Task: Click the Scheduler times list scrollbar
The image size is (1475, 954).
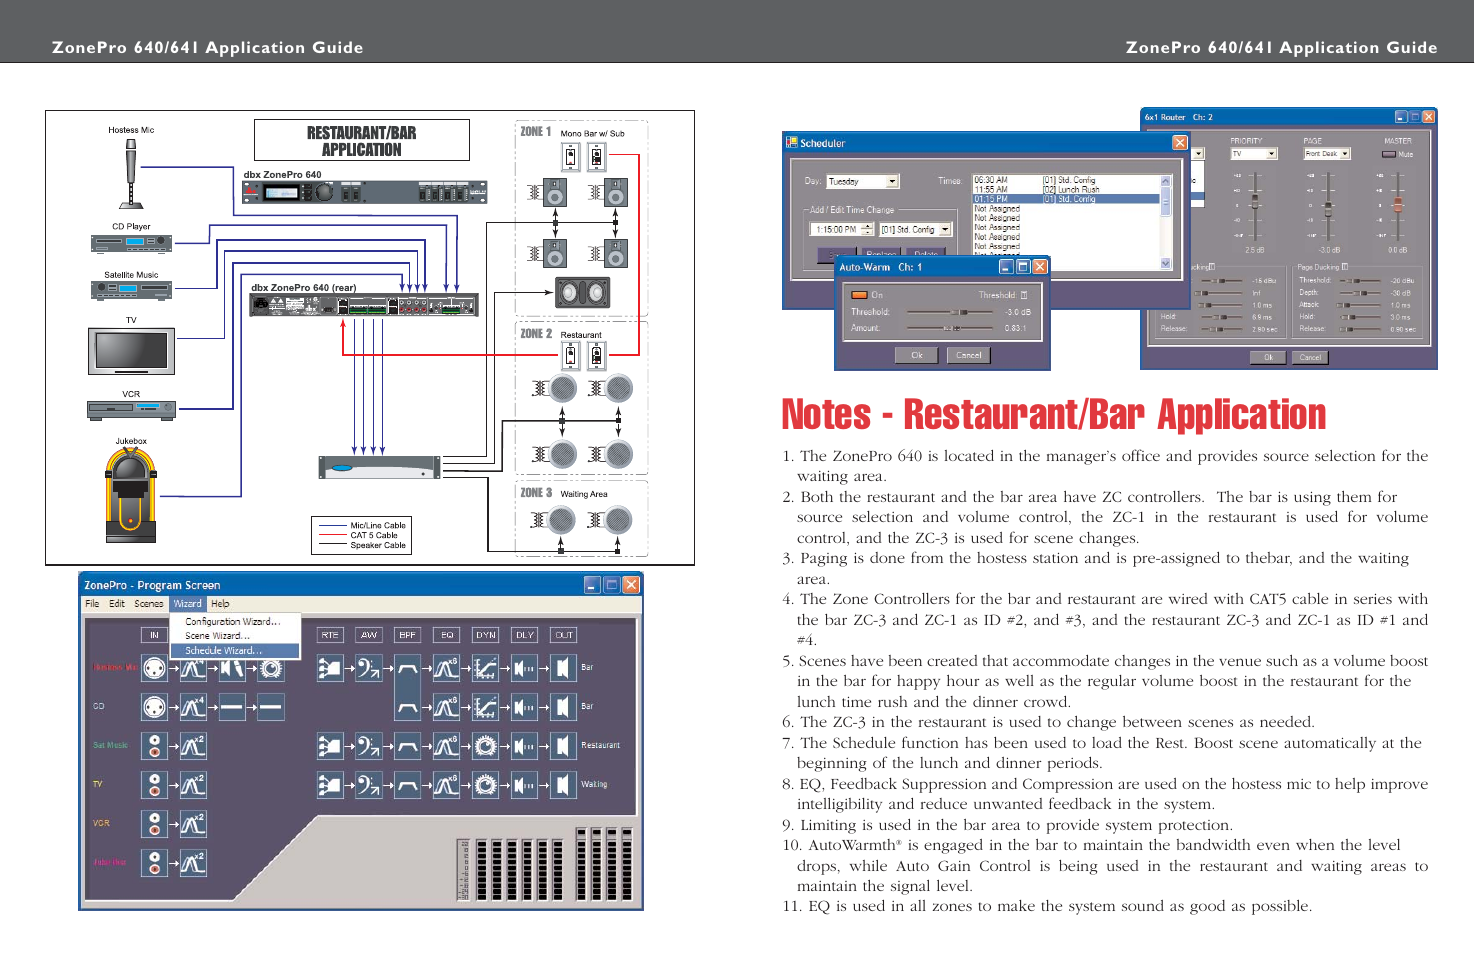Action: (x=1165, y=222)
